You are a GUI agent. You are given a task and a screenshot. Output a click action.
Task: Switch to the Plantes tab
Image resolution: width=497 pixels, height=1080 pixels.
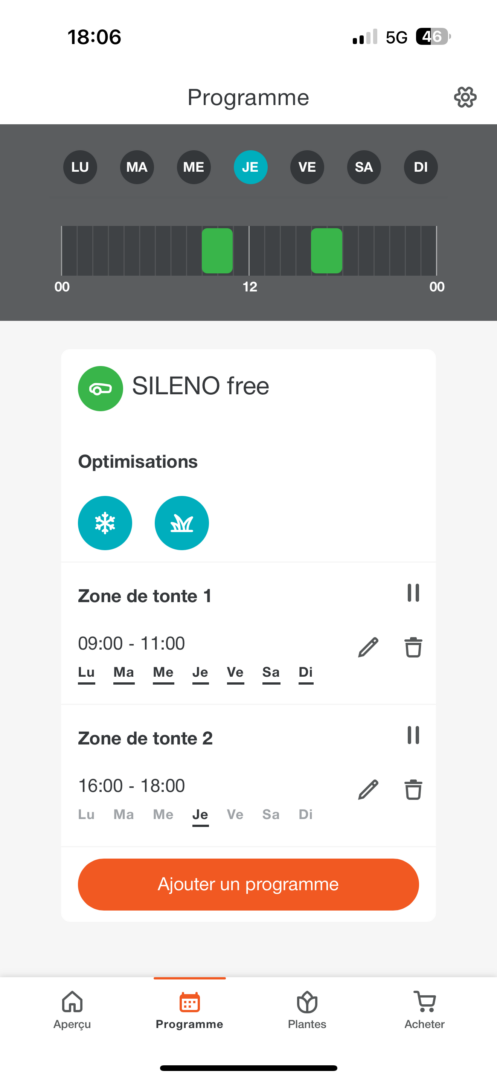307,1010
